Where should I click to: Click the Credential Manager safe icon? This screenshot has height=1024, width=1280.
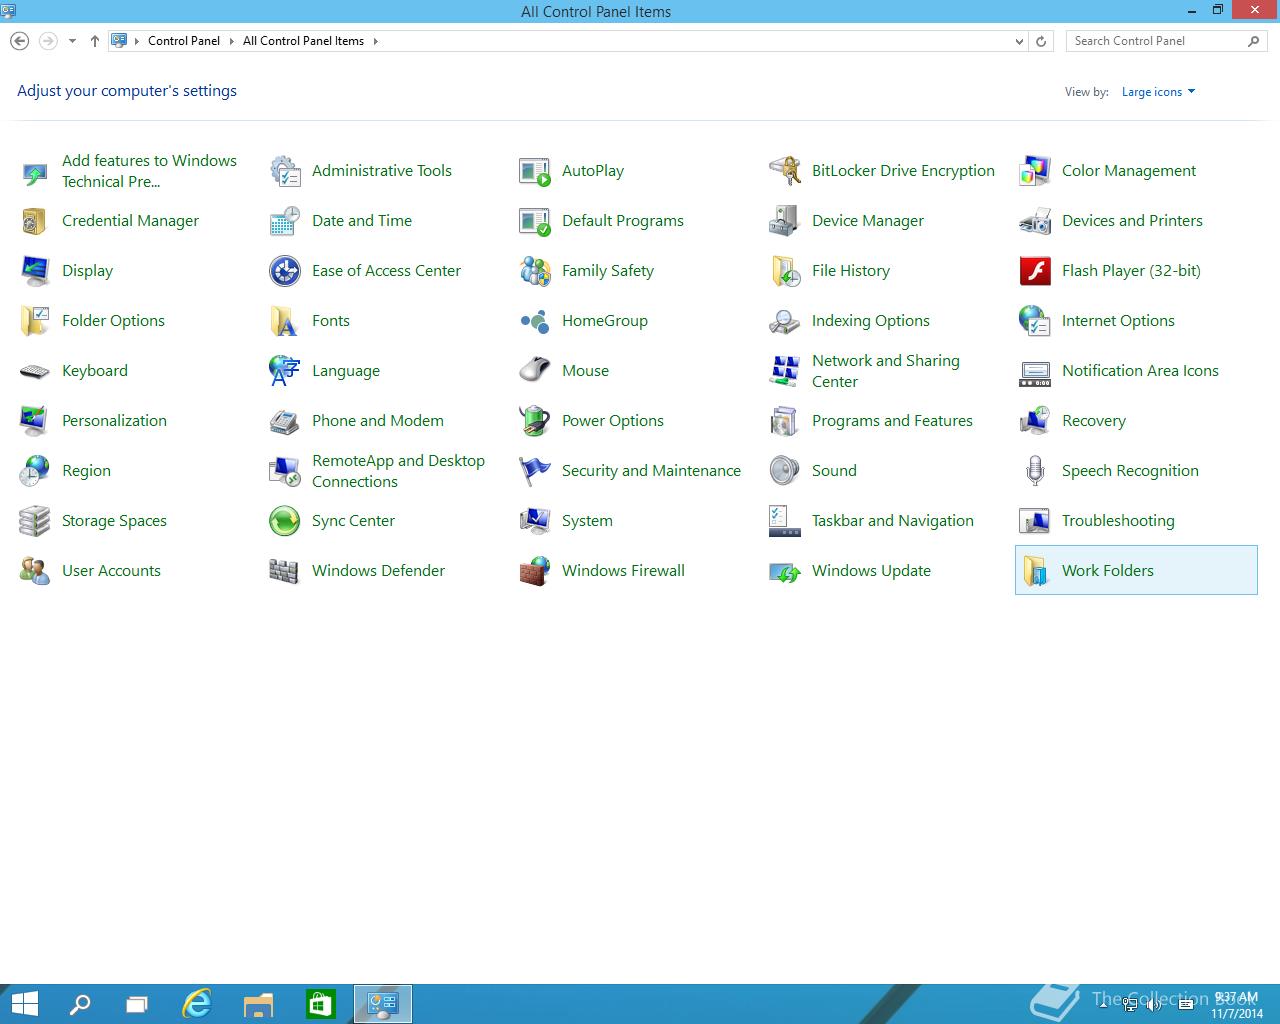[35, 221]
